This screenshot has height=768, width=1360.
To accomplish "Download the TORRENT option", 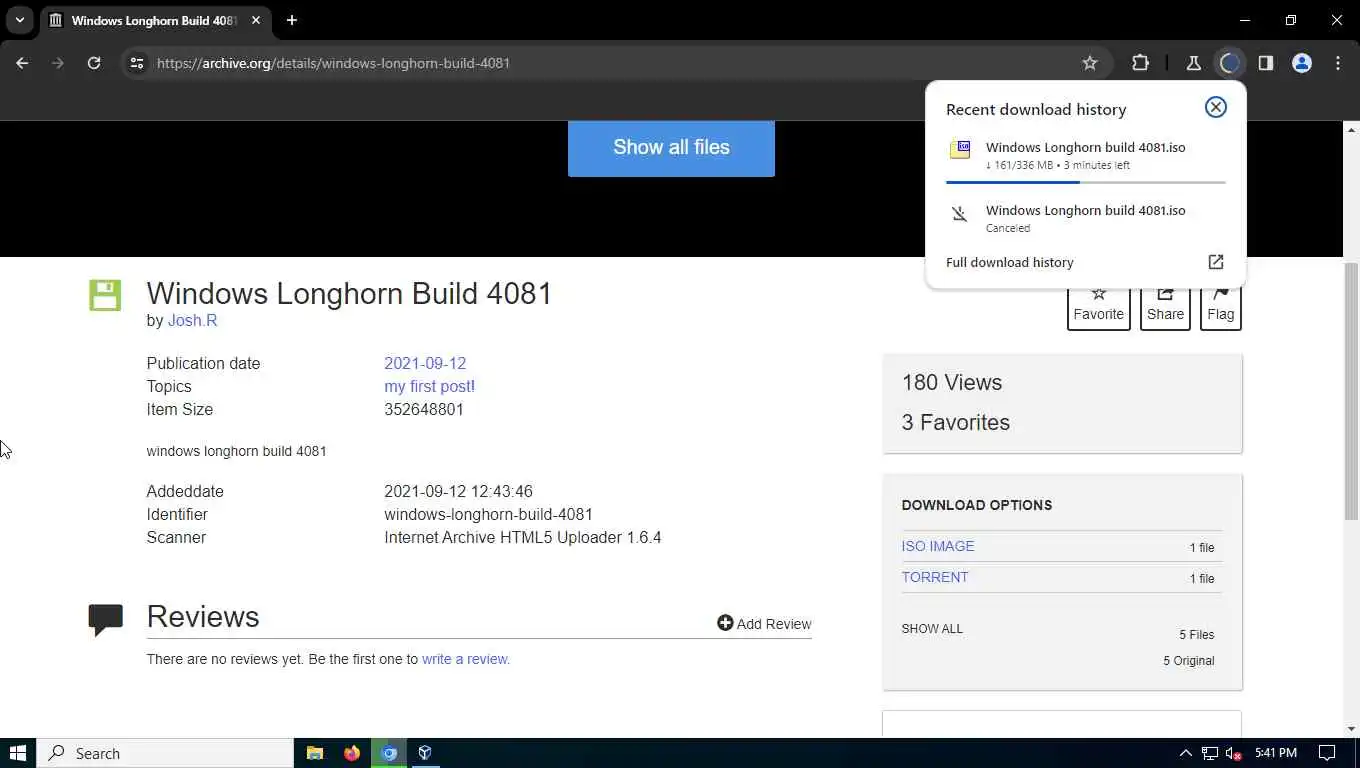I will (935, 577).
